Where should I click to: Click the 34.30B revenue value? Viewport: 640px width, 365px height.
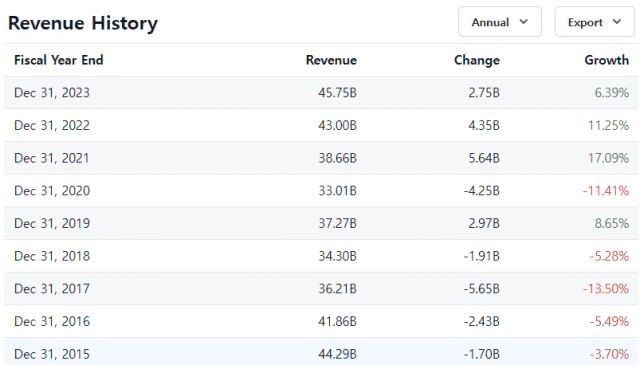[337, 256]
